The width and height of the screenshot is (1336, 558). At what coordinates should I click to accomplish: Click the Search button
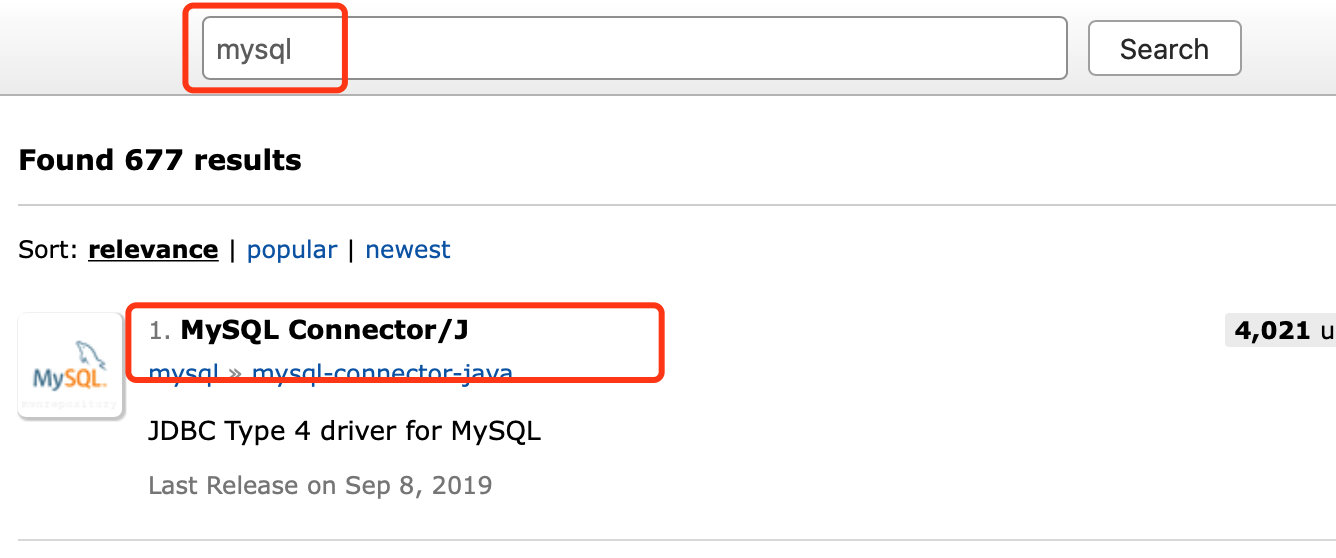pyautogui.click(x=1164, y=48)
